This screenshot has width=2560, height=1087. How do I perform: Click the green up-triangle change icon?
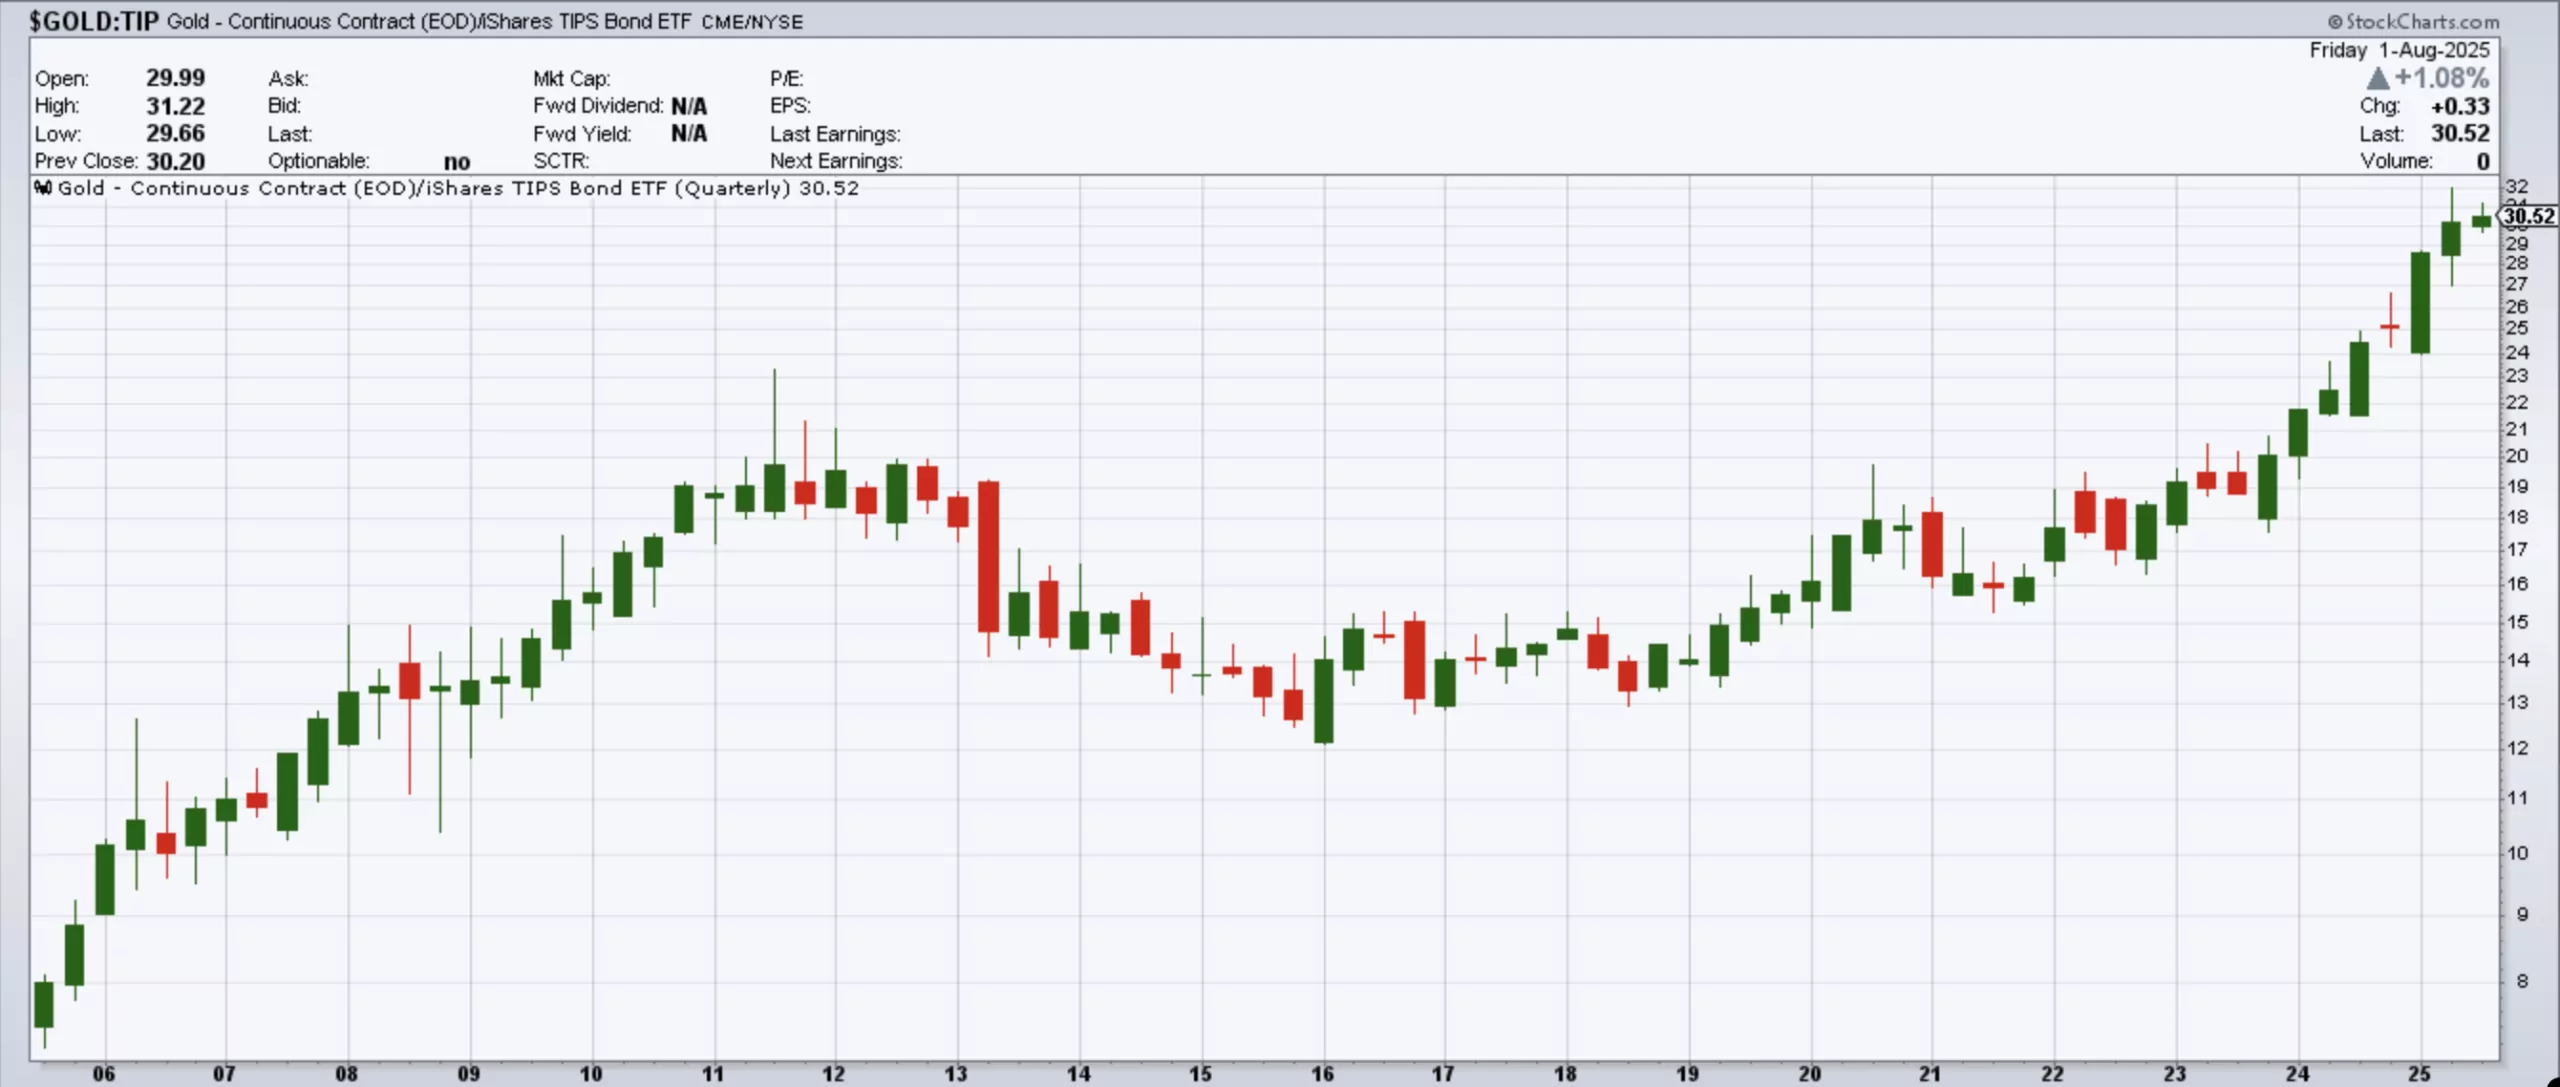[x=2378, y=78]
